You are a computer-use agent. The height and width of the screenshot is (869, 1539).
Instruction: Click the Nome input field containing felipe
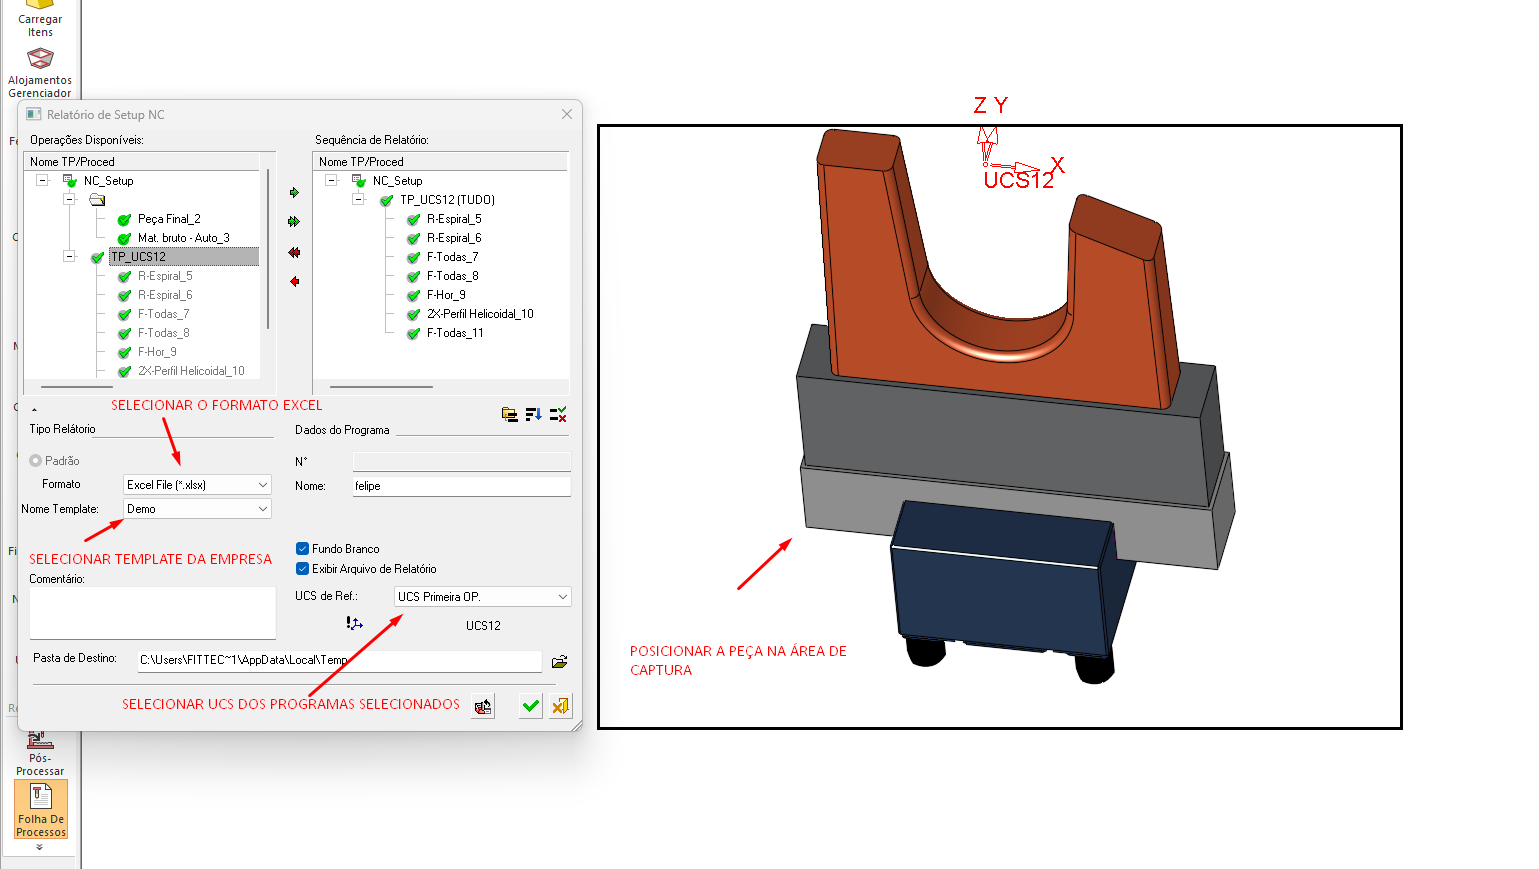461,486
